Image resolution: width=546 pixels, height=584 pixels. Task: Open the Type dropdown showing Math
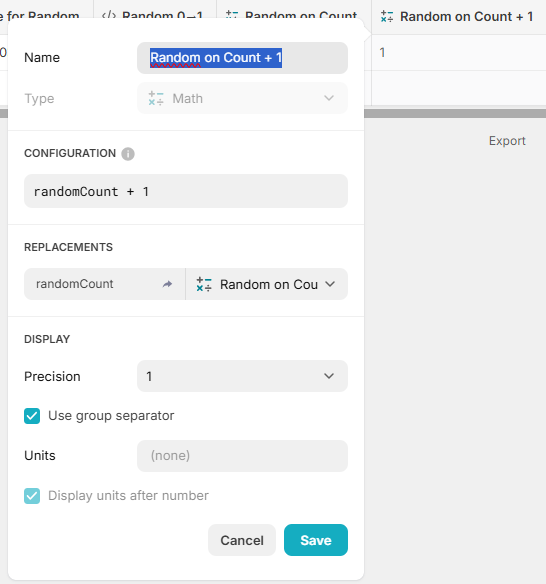coord(242,98)
